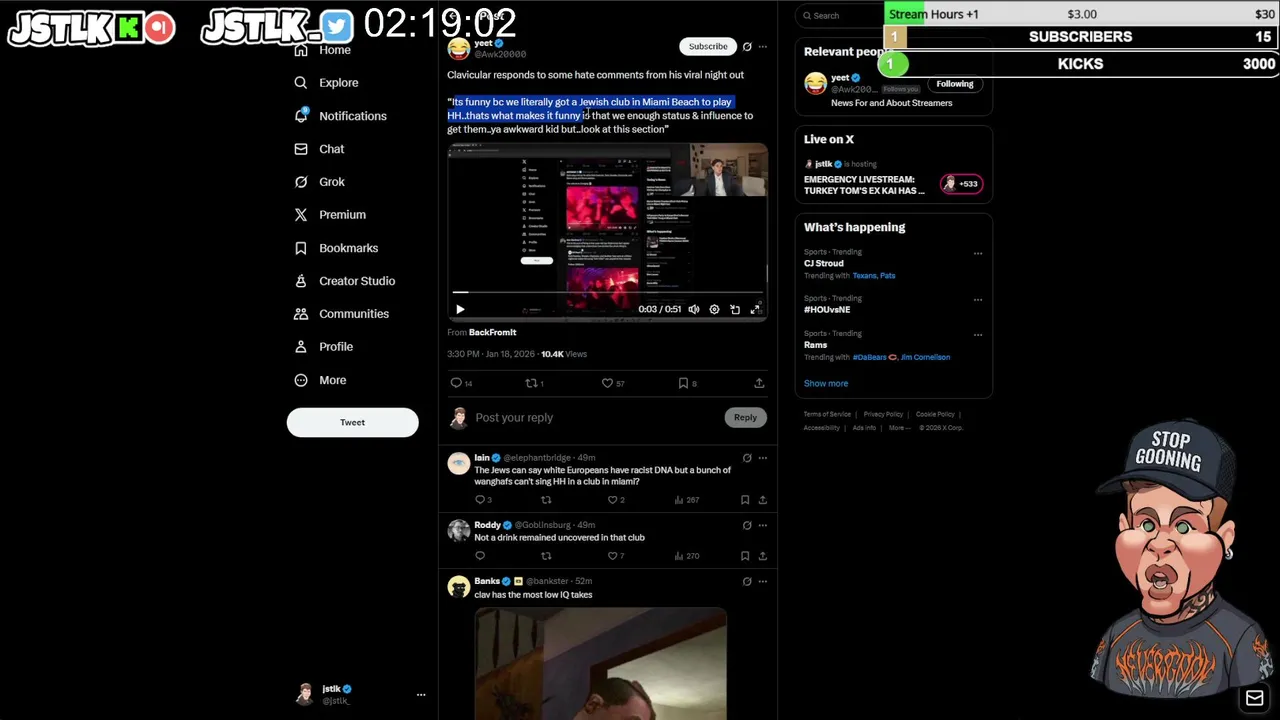Open more options on Roddy's reply
The image size is (1280, 720).
762,525
